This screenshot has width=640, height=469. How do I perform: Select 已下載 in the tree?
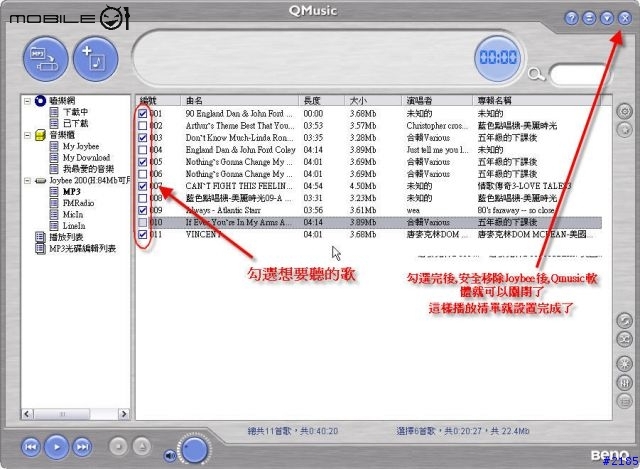point(75,123)
